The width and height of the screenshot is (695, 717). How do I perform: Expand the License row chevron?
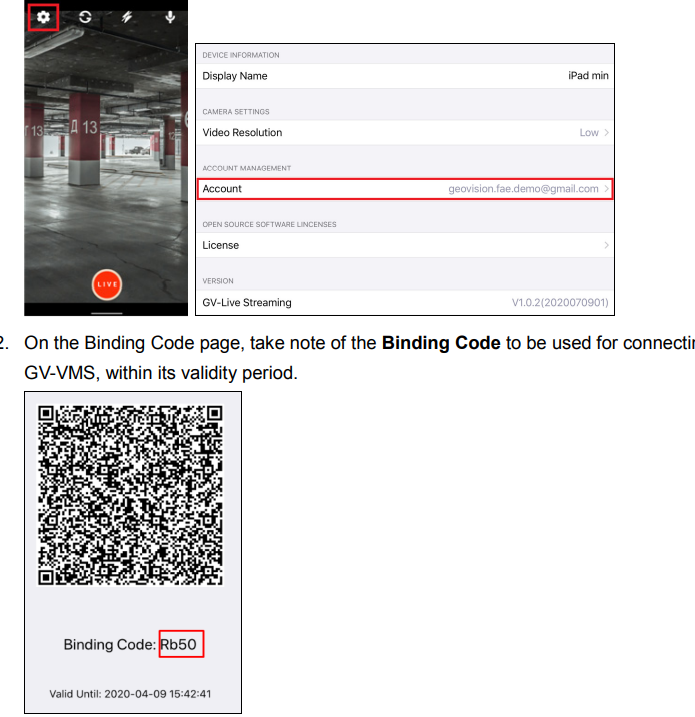coord(606,245)
